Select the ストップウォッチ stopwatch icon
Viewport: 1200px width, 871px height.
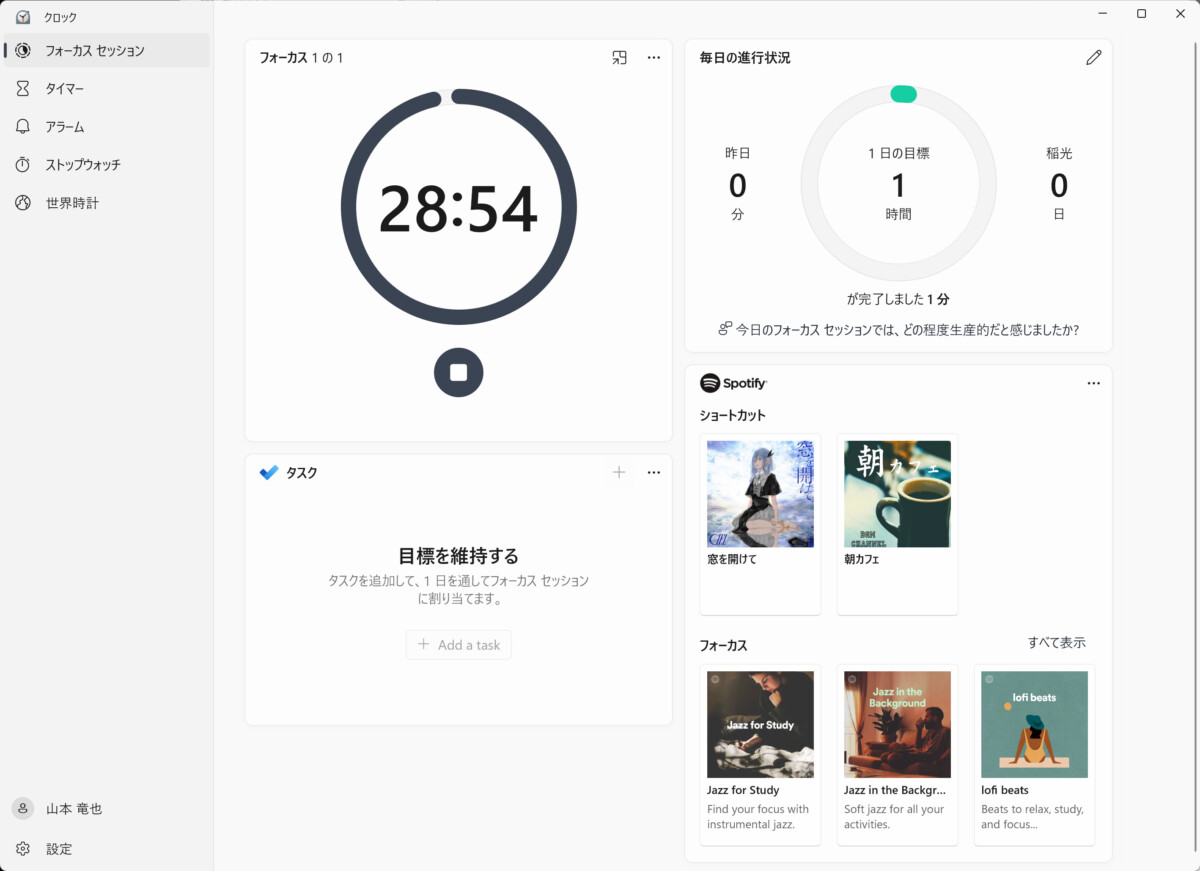point(23,165)
